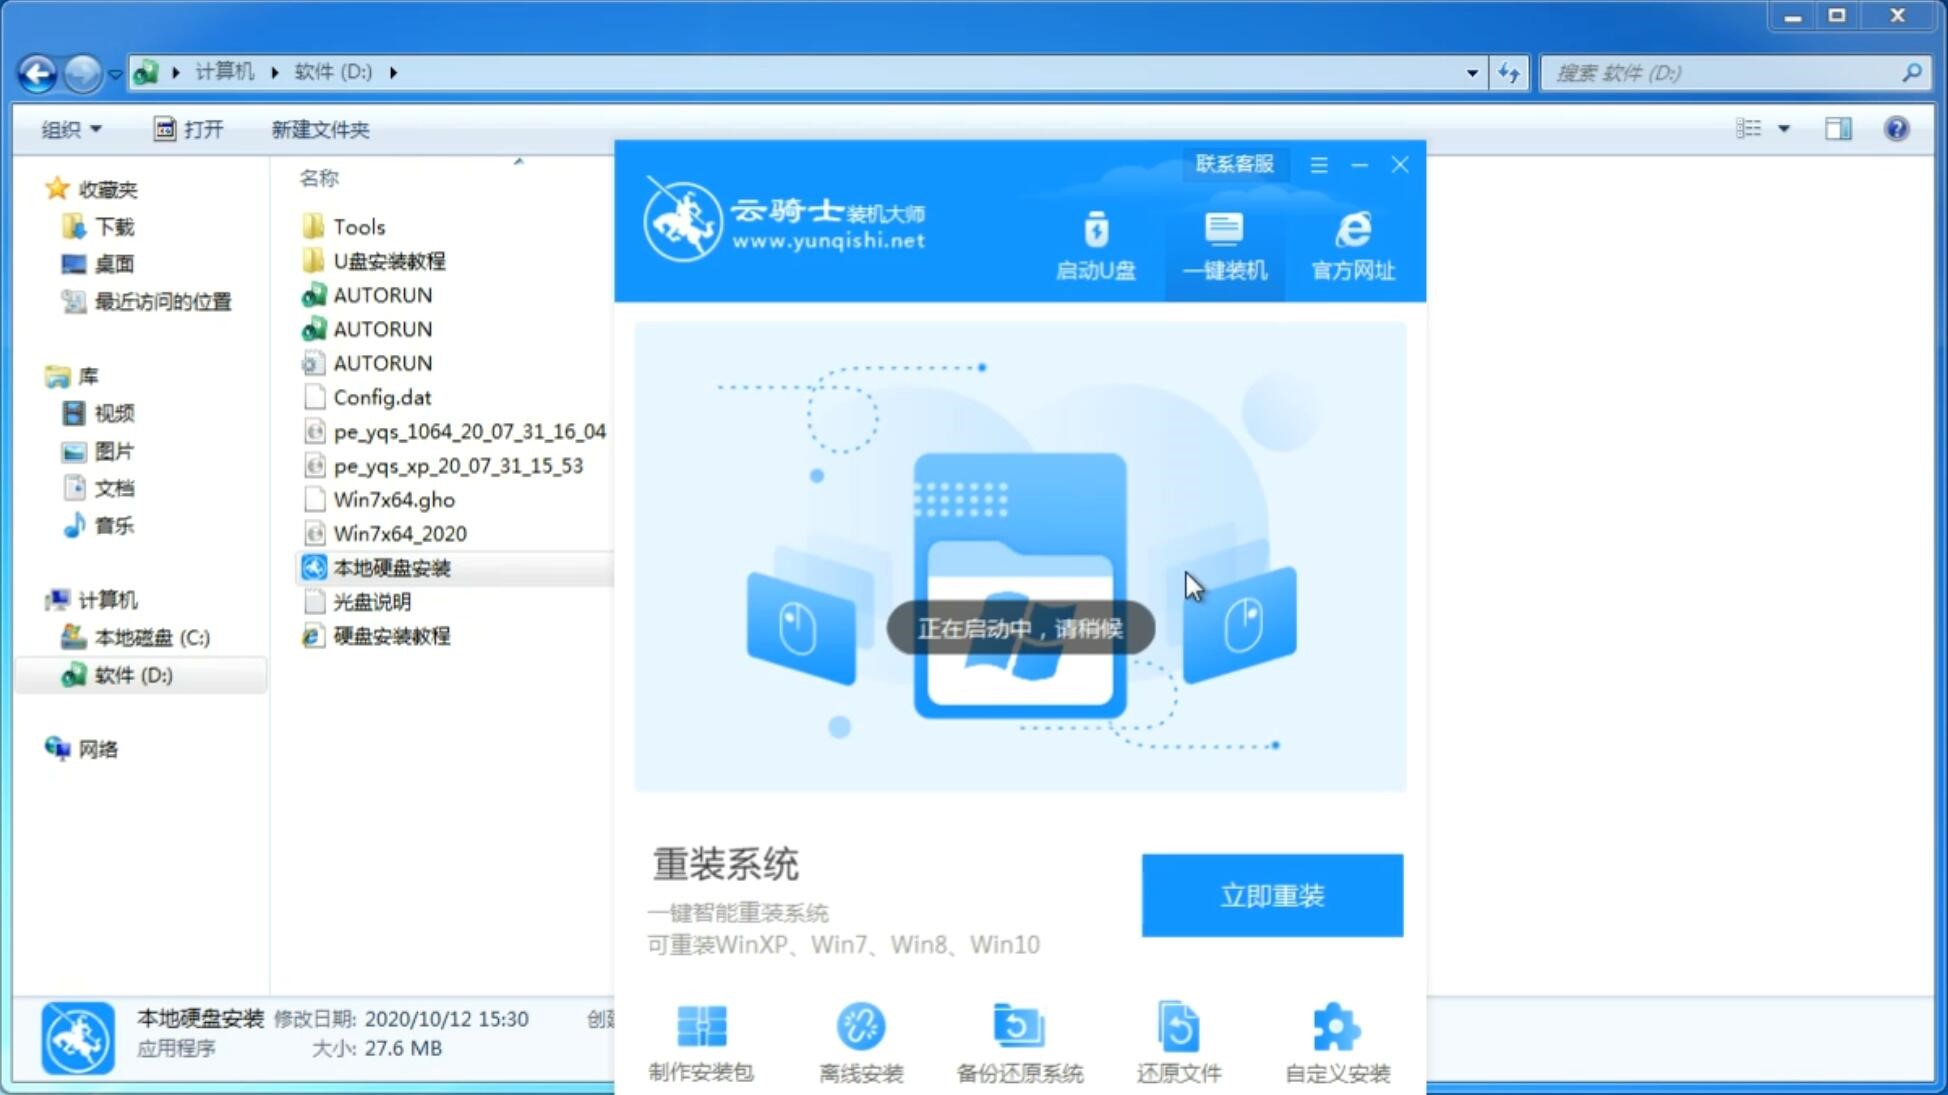Click the 启动U盘 (Boot USB) icon
The image size is (1948, 1095).
[x=1097, y=245]
